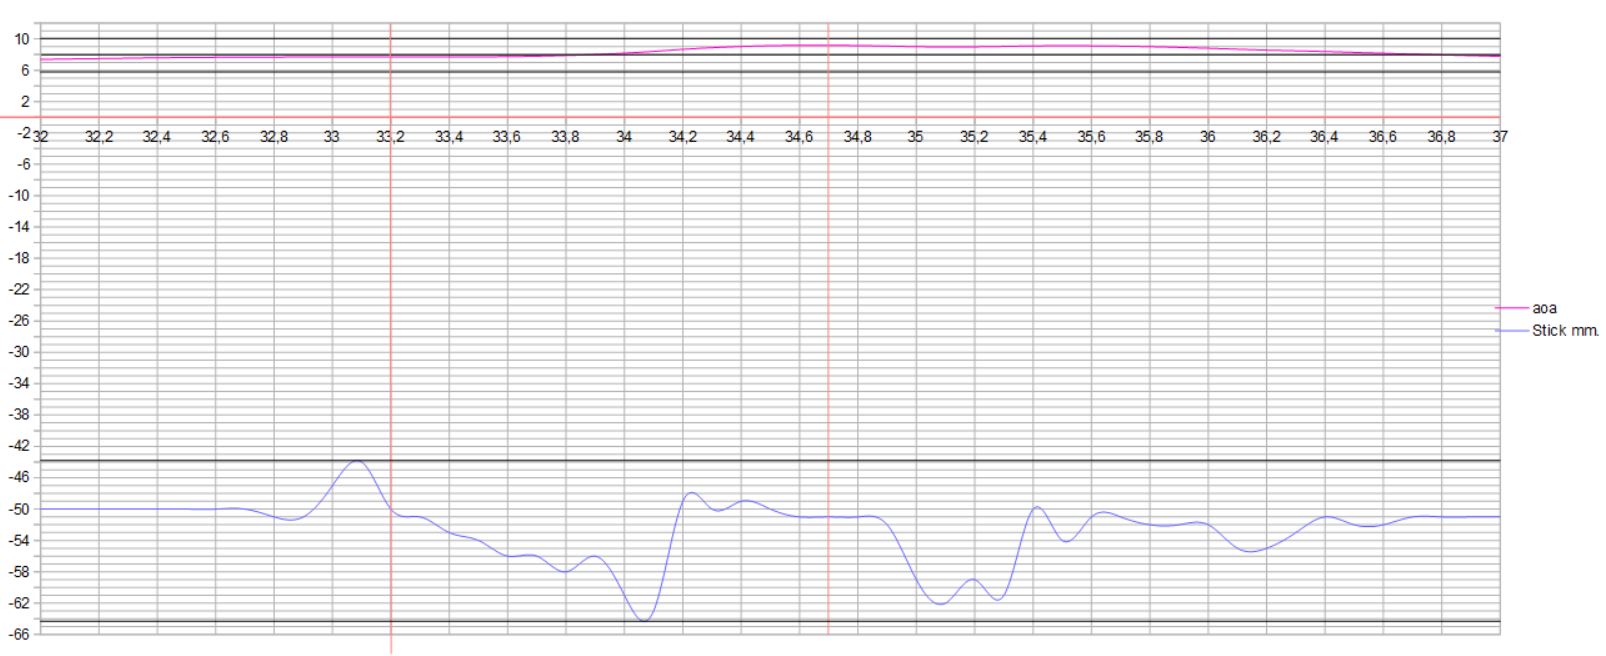The height and width of the screenshot is (656, 1606).
Task: Select the x-axis label 35,8
Action: (x=1150, y=137)
